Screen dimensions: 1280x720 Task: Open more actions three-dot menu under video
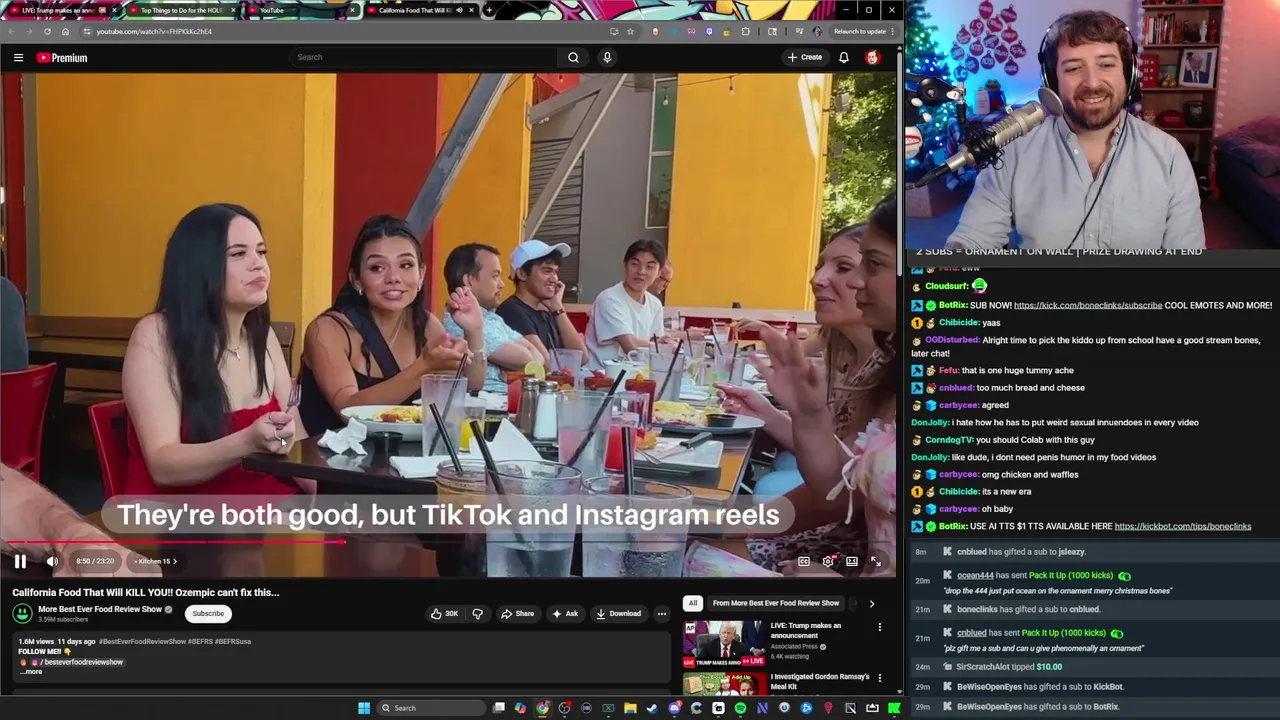pyautogui.click(x=661, y=613)
